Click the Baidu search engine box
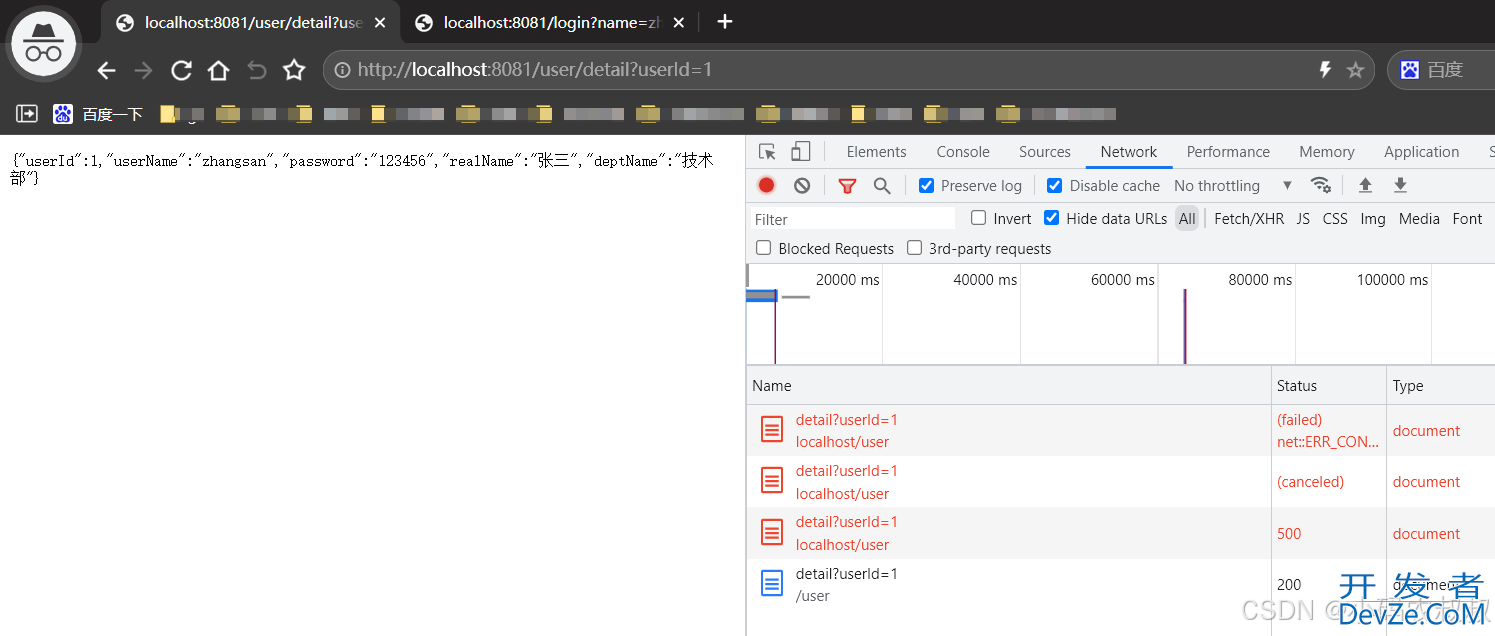This screenshot has width=1495, height=636. 1440,70
